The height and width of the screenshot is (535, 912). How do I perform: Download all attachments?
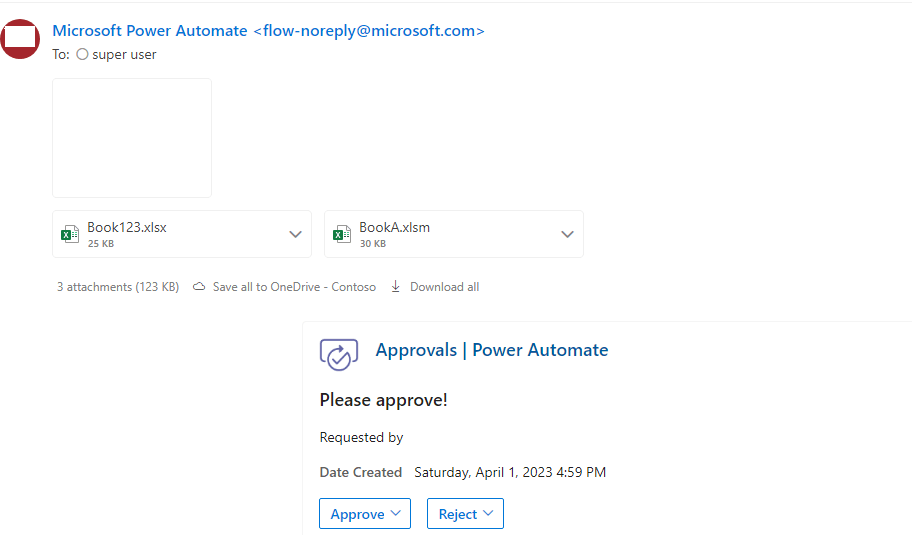(x=444, y=287)
